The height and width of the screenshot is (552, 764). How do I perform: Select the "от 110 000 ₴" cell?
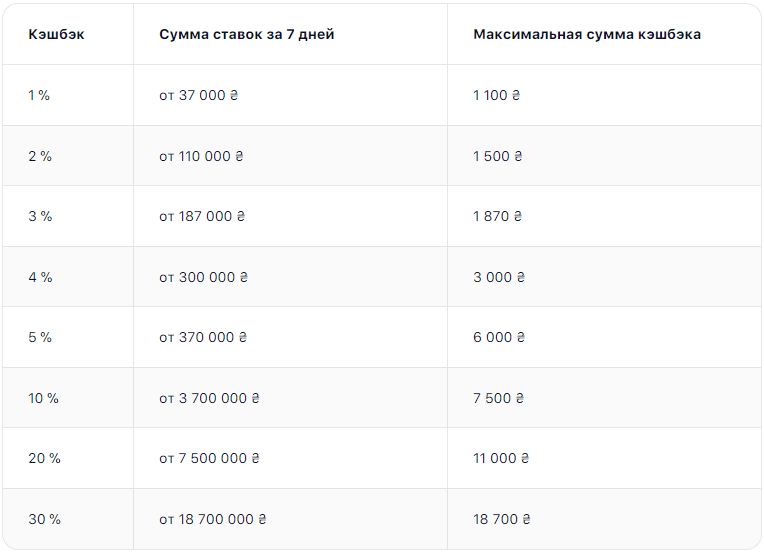pos(201,156)
